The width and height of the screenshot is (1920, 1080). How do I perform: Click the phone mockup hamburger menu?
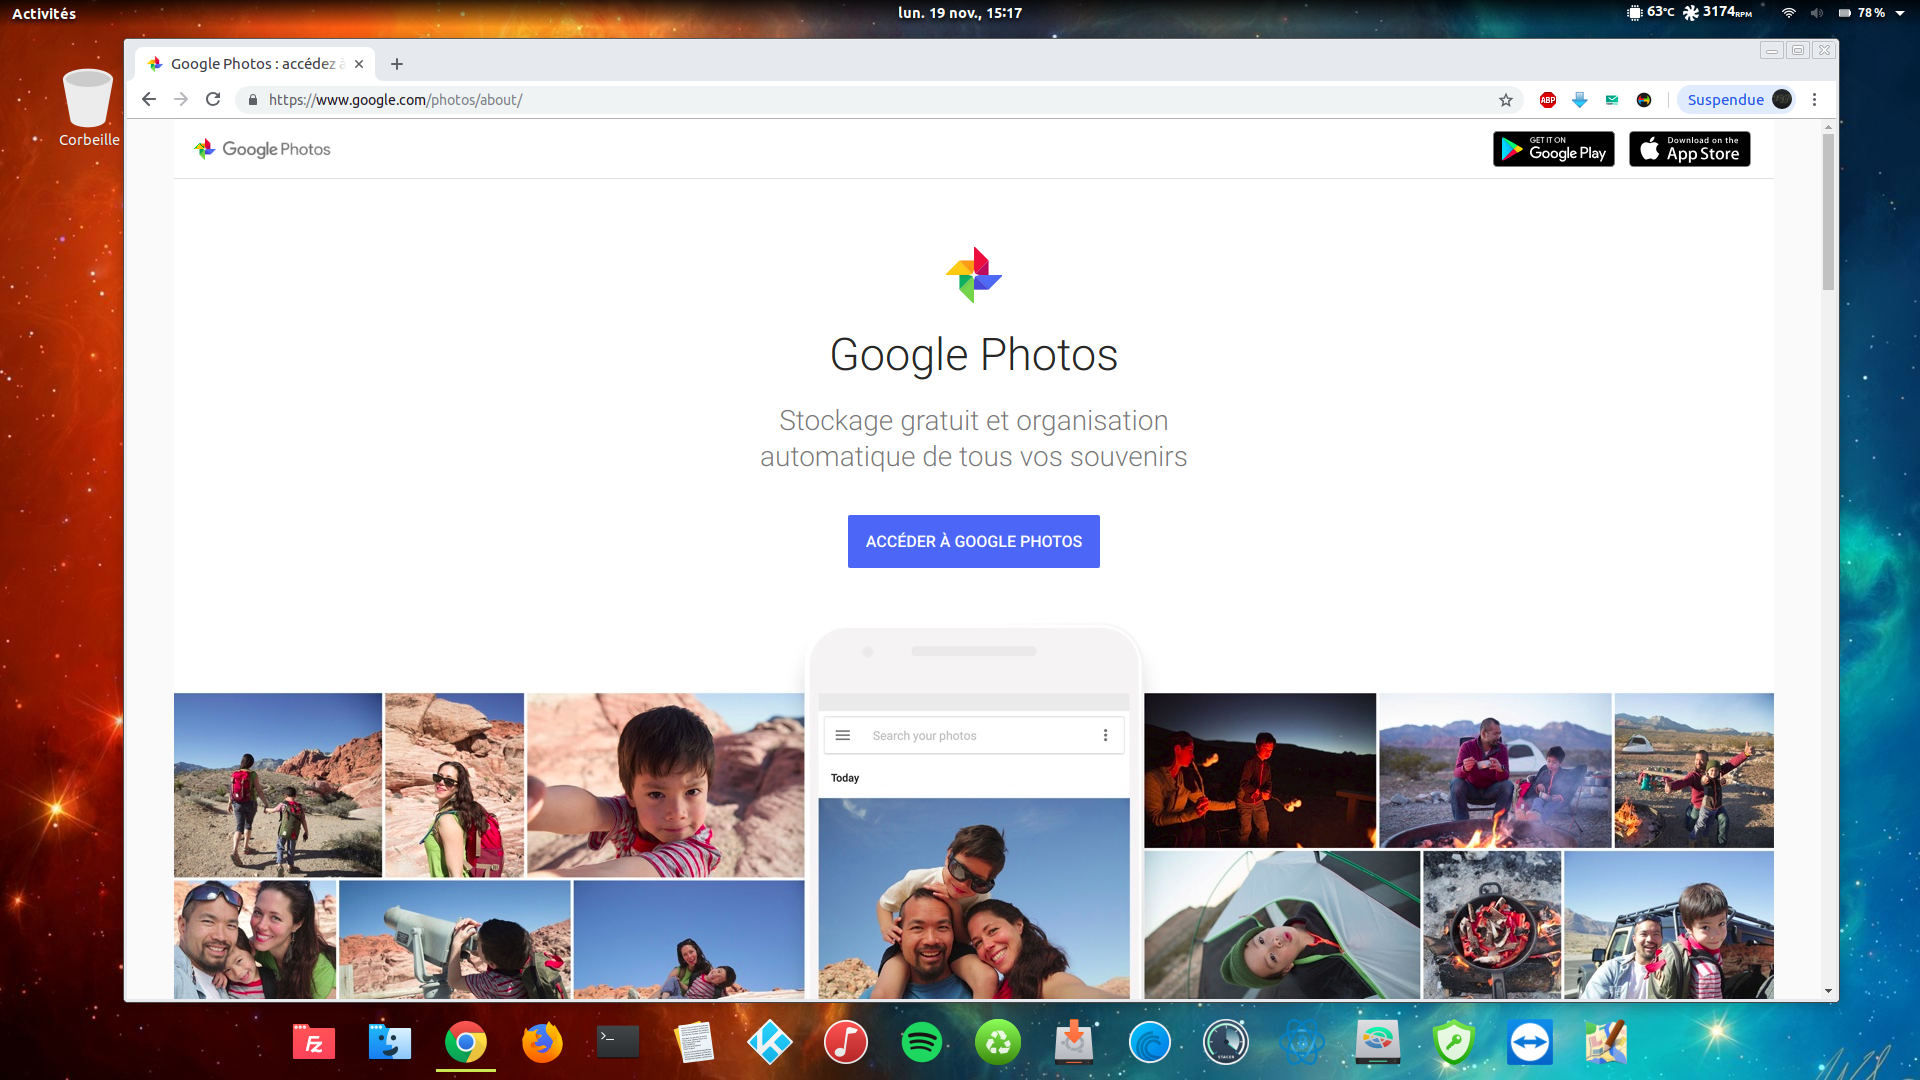click(x=843, y=735)
